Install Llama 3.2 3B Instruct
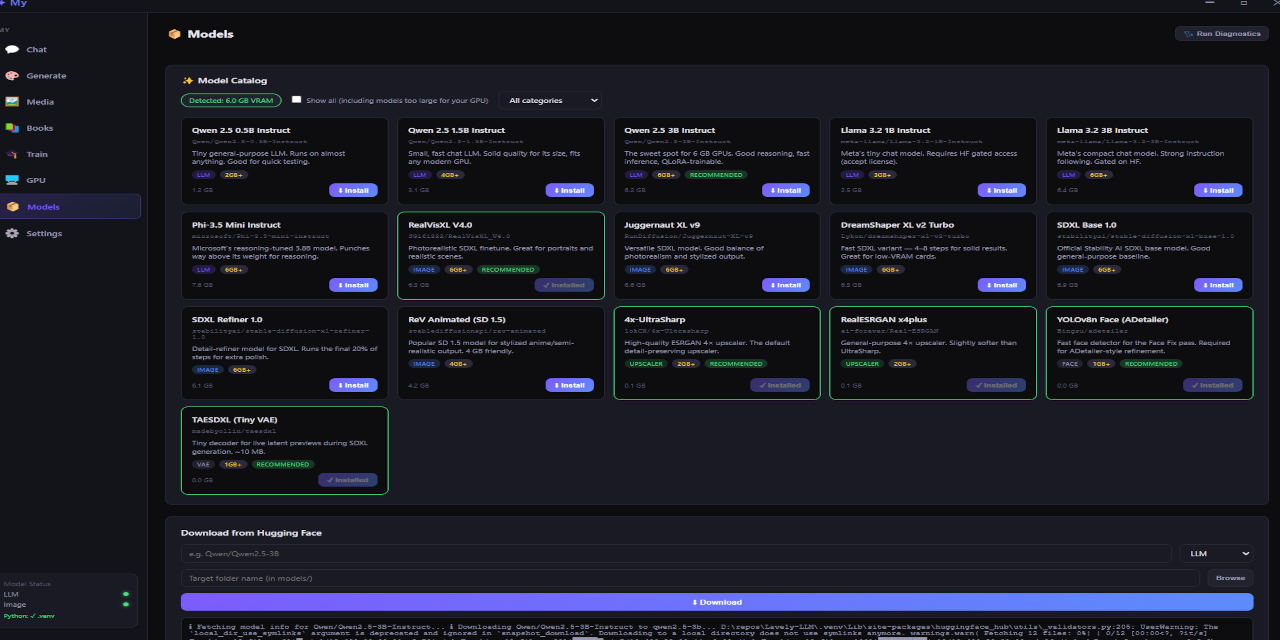 (1218, 190)
